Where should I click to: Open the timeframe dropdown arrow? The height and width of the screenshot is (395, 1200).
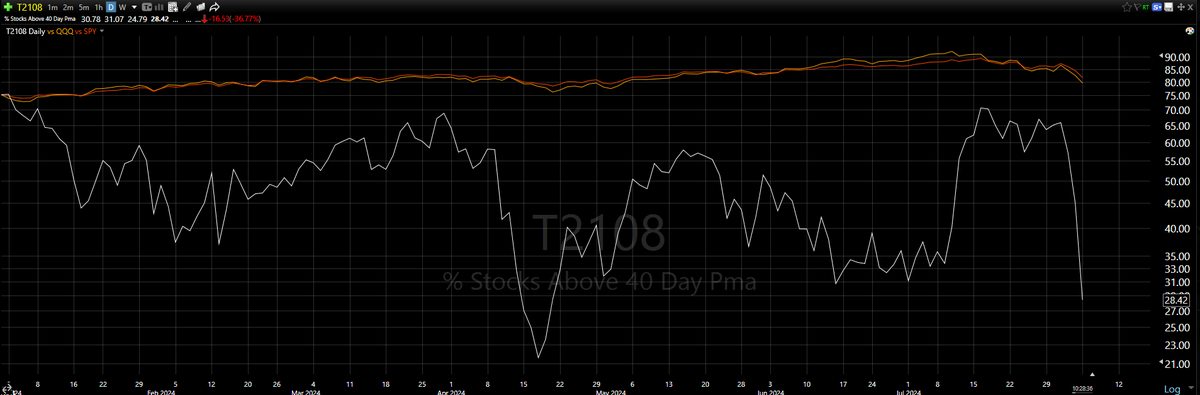point(134,8)
